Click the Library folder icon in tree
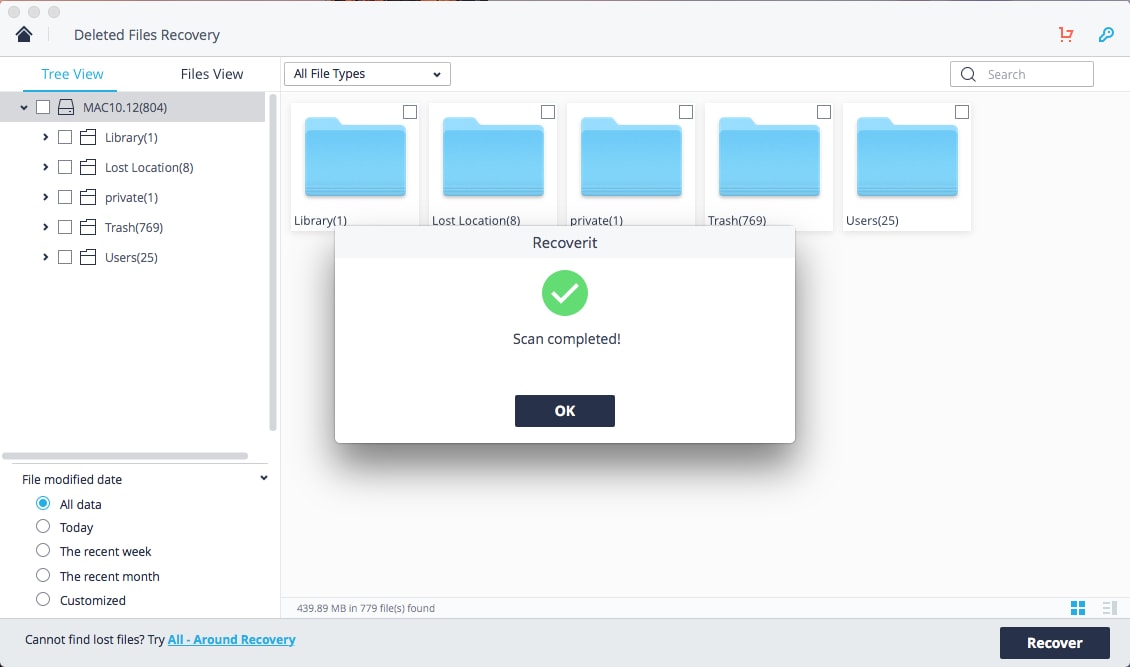Screen dimensions: 1130x667 pyautogui.click(x=88, y=137)
